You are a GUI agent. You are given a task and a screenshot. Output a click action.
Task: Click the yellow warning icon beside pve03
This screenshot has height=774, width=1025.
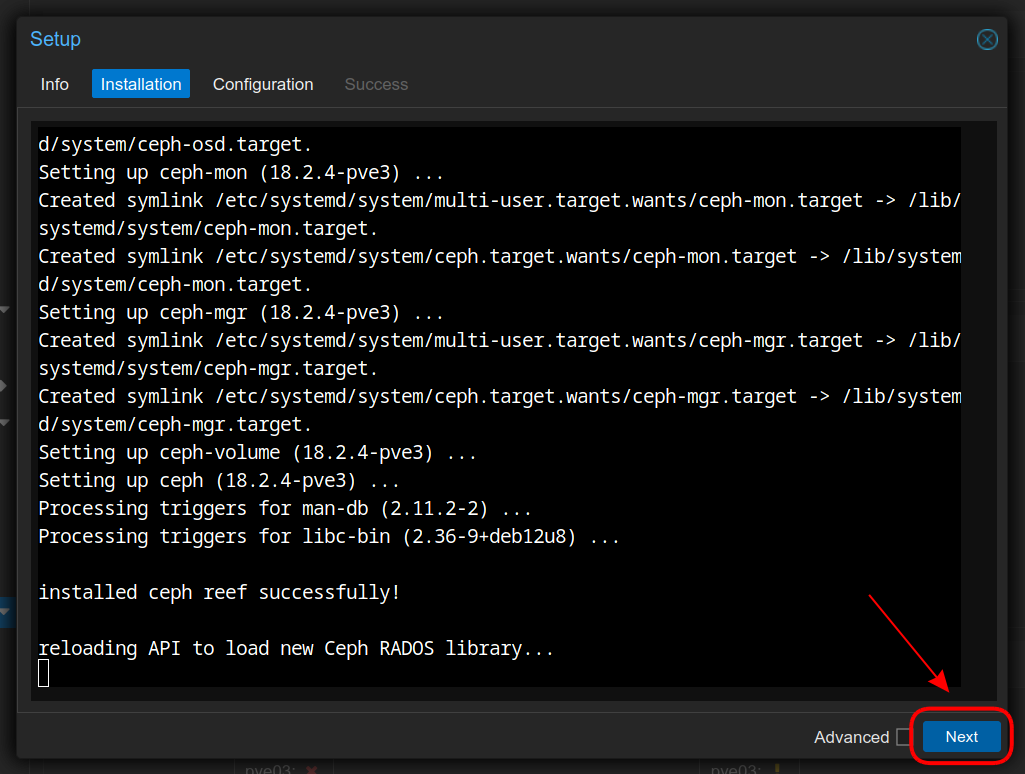coord(777,769)
